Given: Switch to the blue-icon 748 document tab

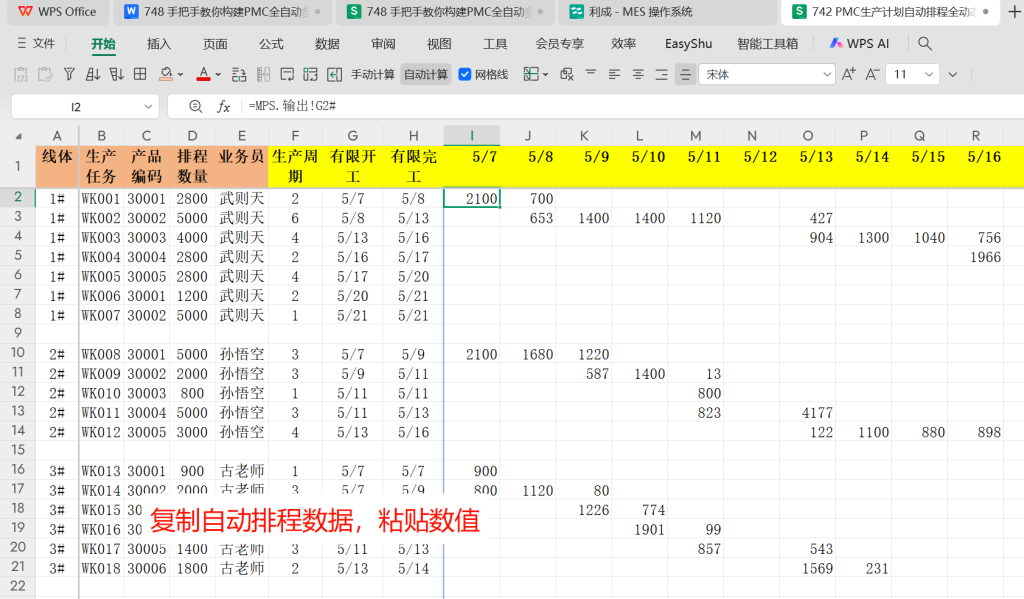Looking at the screenshot, I should (224, 12).
